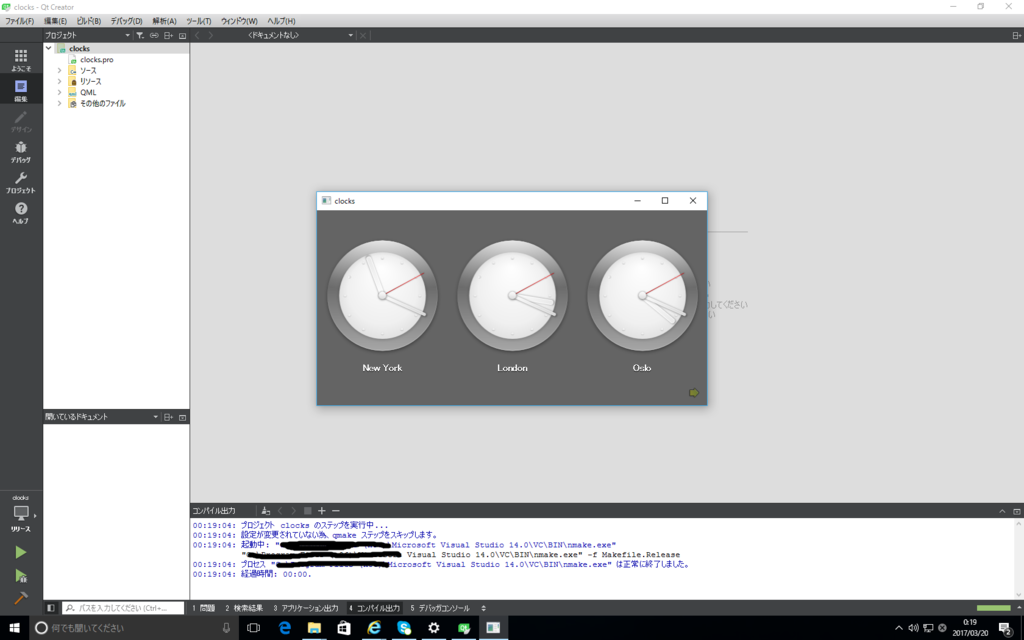Click the green Run button
Viewport: 1024px width, 640px height.
[21, 552]
